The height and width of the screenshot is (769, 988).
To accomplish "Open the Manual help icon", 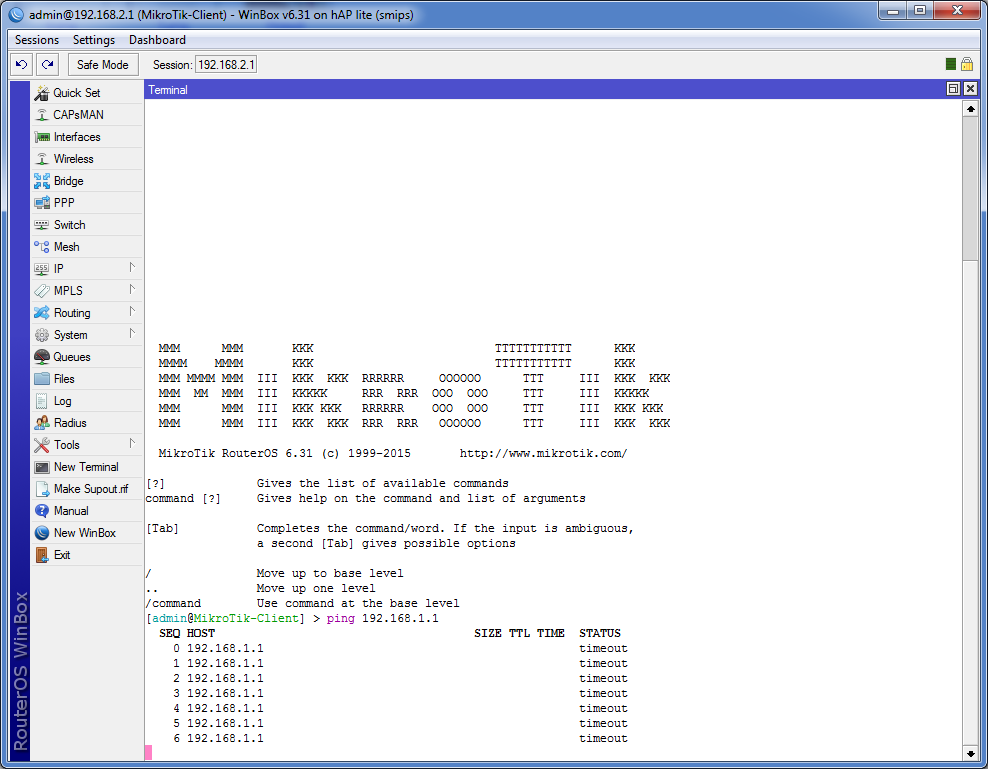I will (42, 511).
